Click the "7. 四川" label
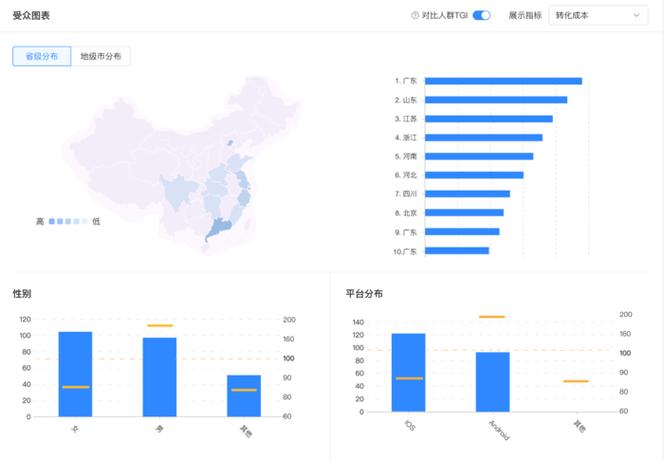 tap(406, 194)
